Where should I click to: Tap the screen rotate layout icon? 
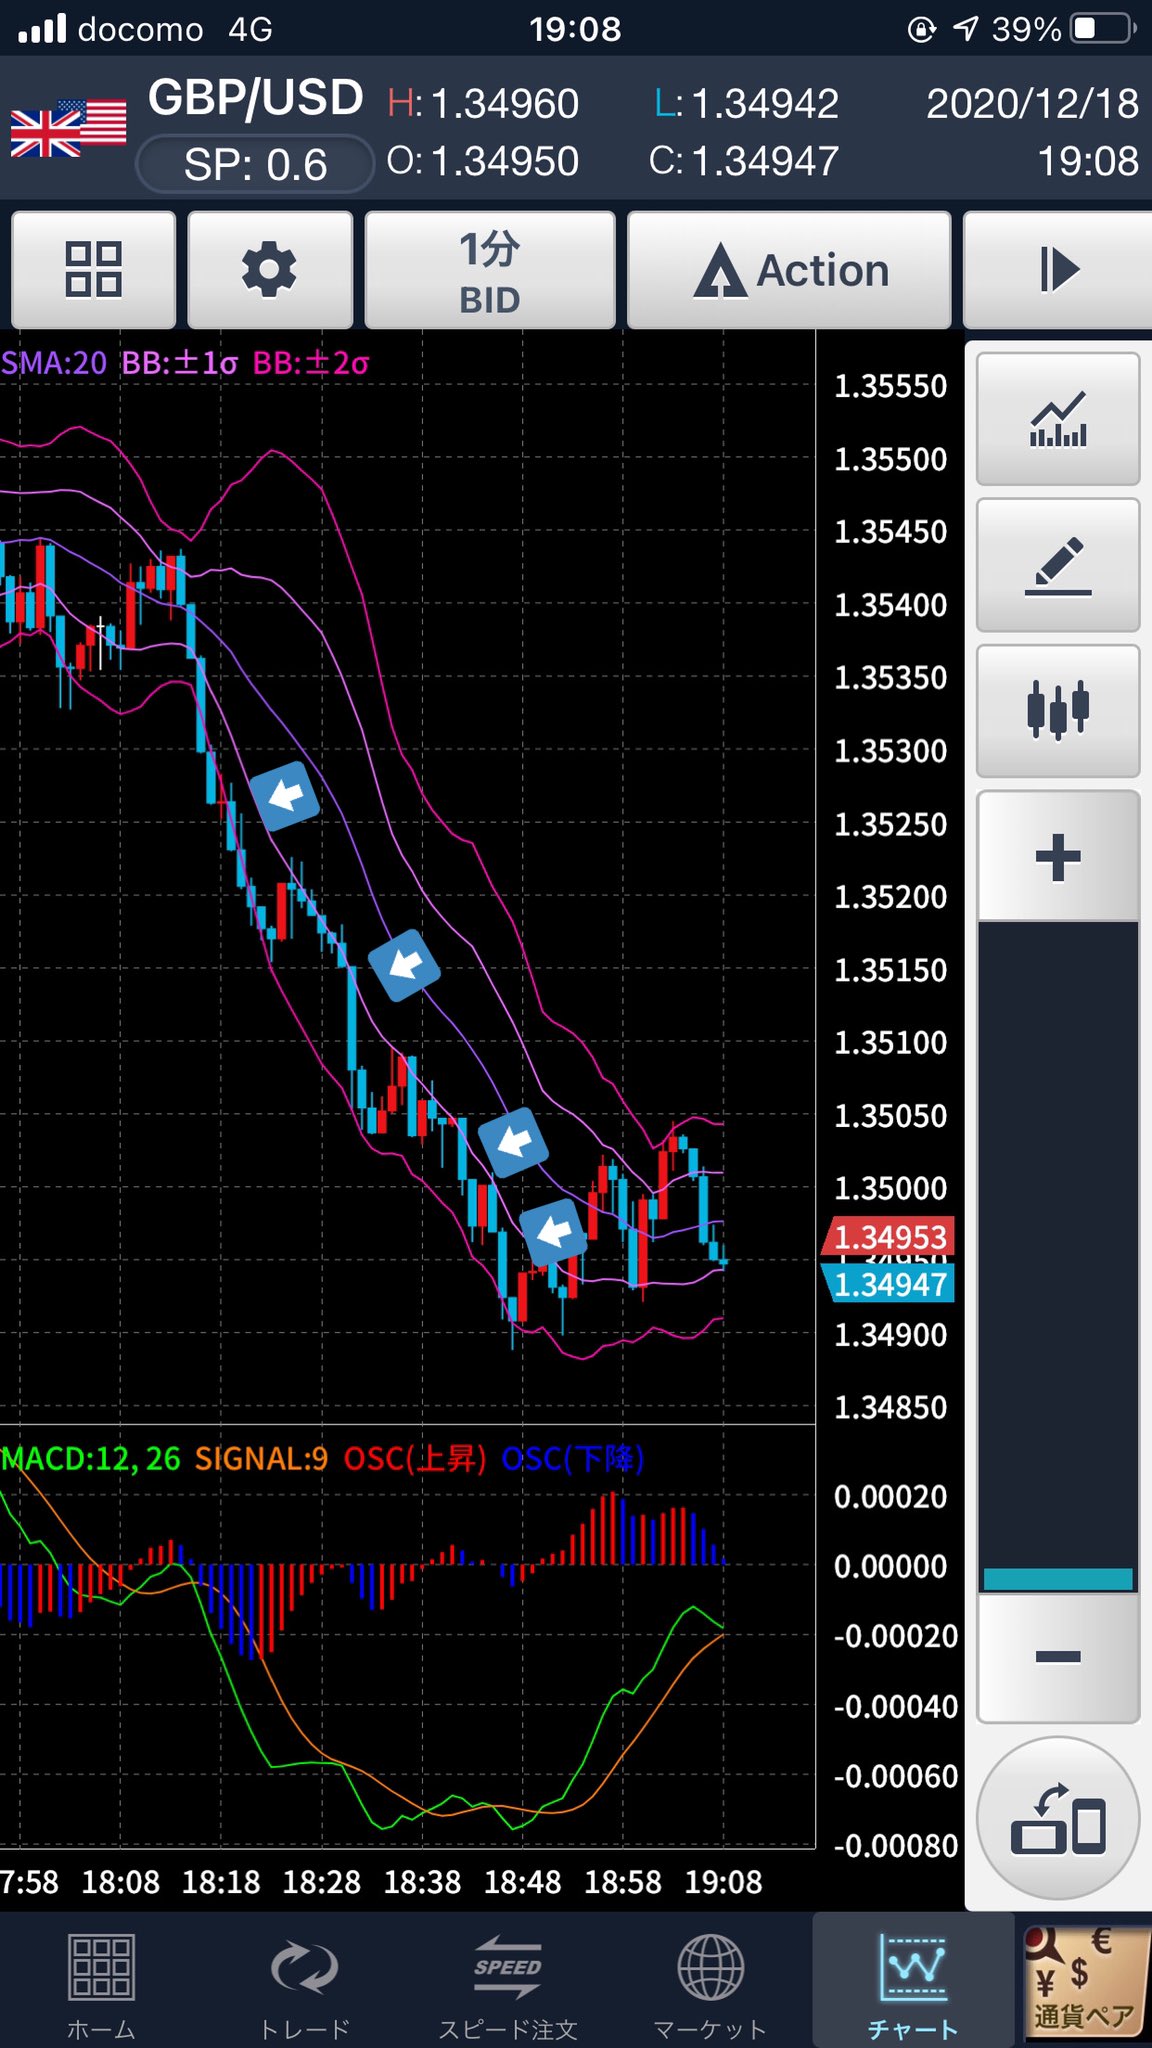pyautogui.click(x=1058, y=1819)
